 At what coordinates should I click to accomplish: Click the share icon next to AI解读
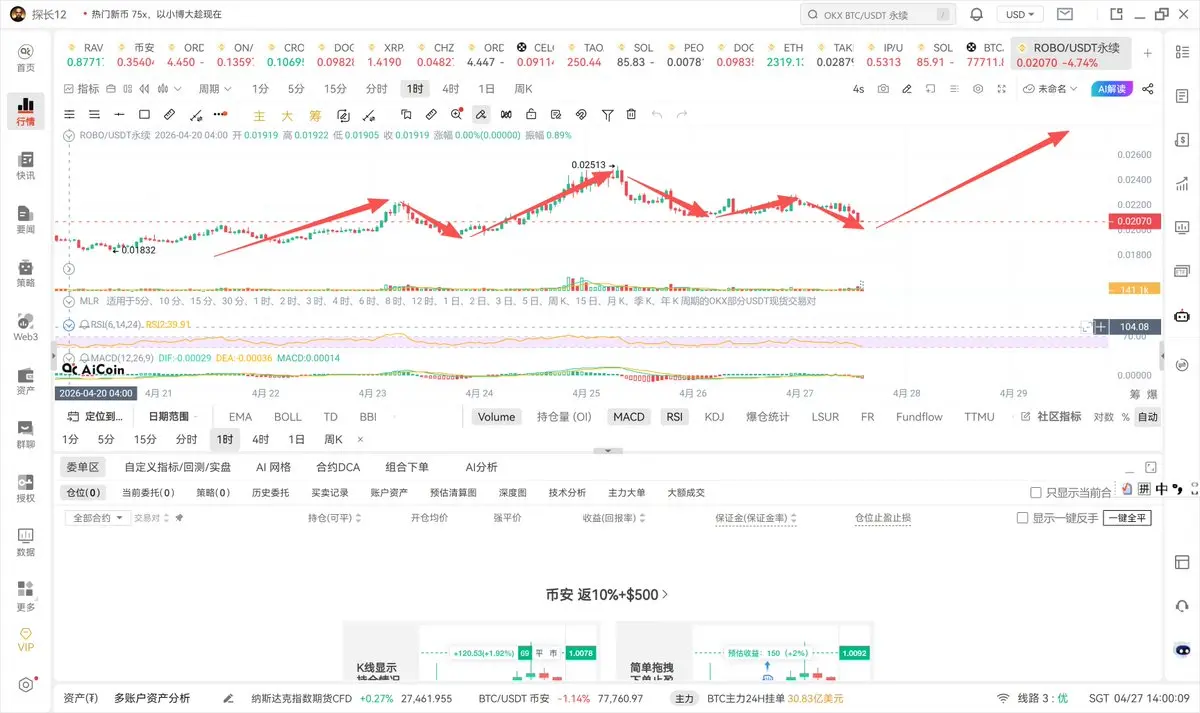pyautogui.click(x=1147, y=89)
